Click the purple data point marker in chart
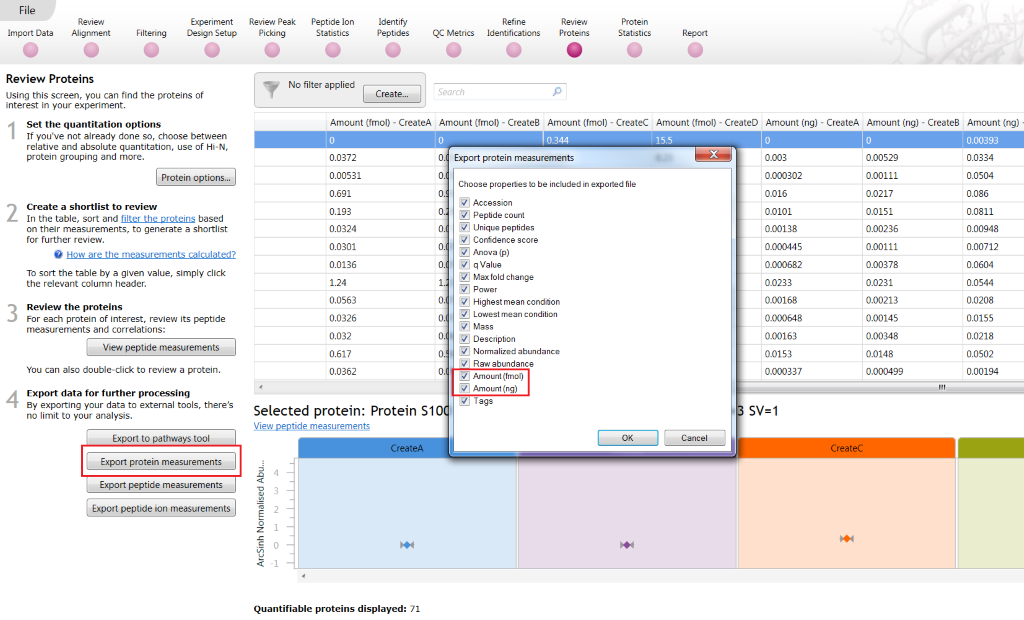 (627, 545)
